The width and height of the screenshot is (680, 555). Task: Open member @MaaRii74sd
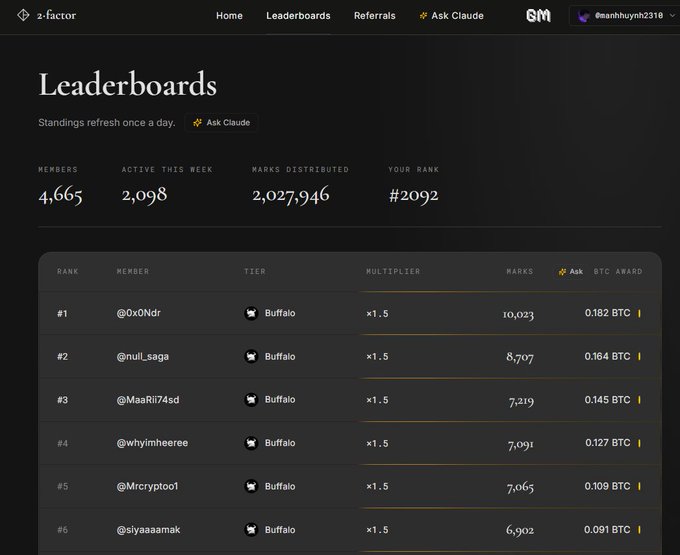tap(148, 399)
